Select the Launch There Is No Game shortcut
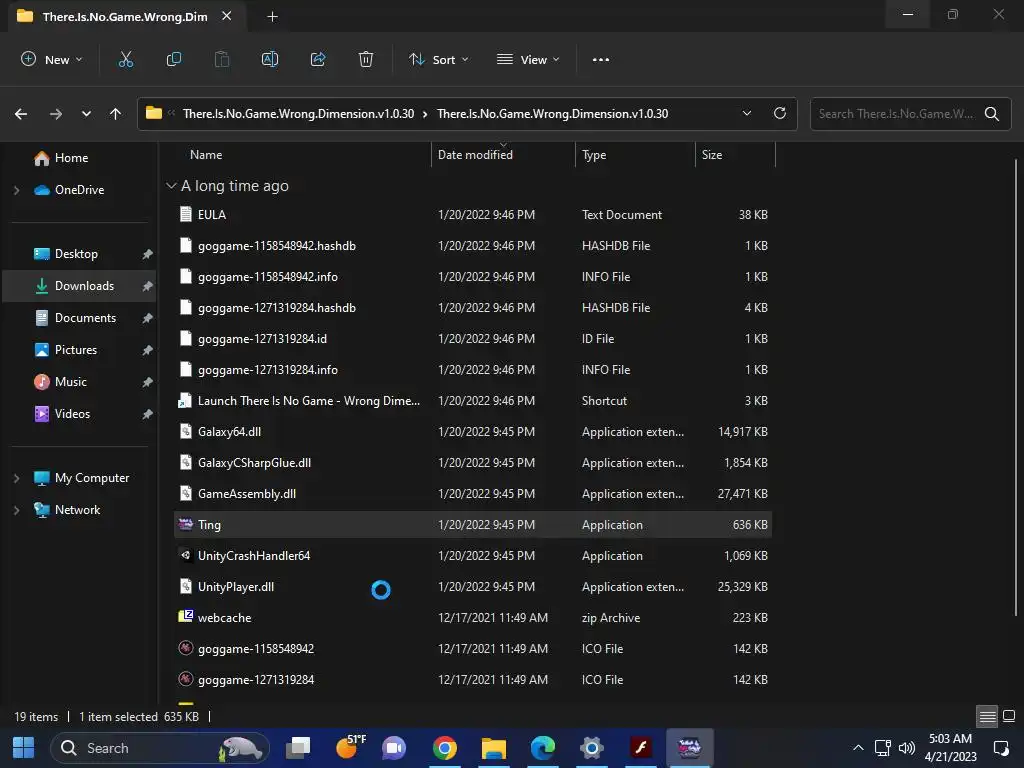 (473, 401)
